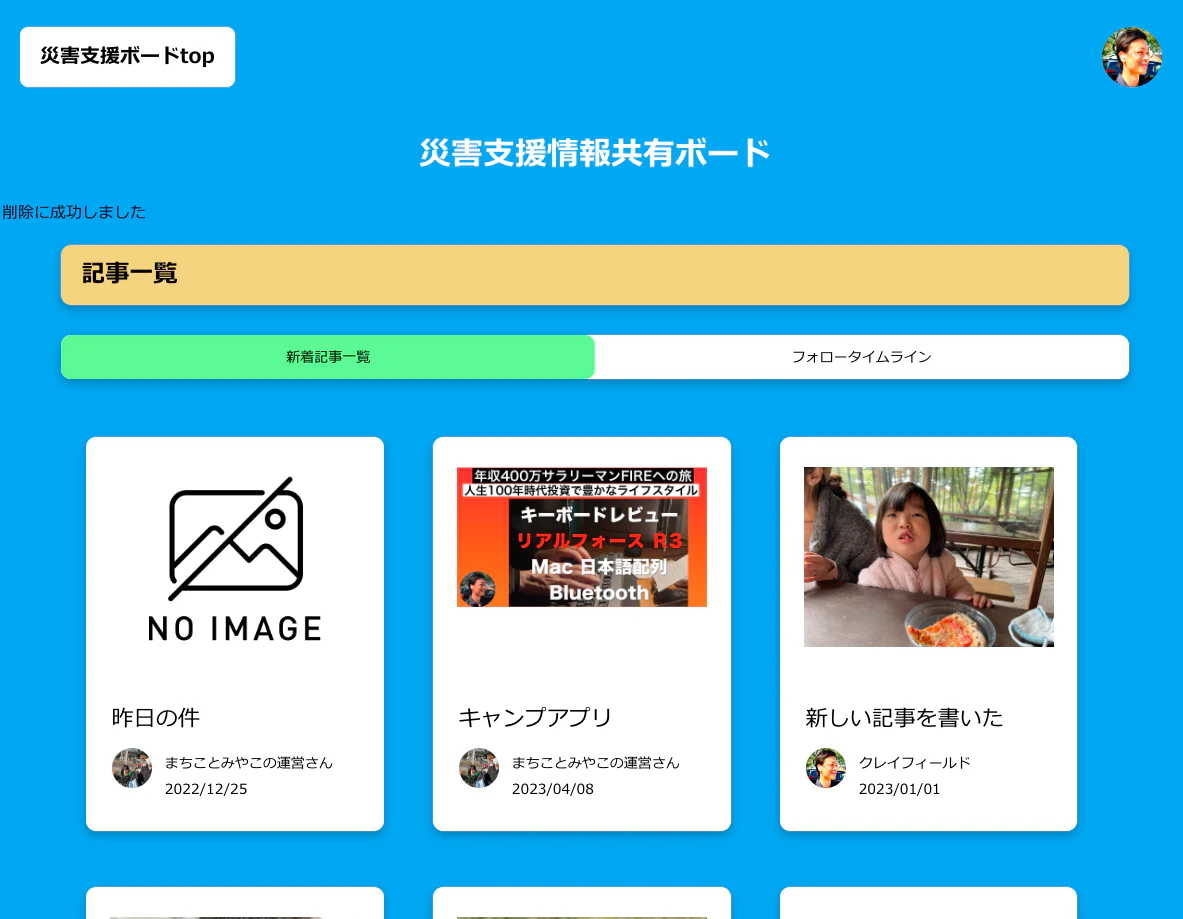
Task: Click the date 2022/12/25
Action: [x=206, y=789]
